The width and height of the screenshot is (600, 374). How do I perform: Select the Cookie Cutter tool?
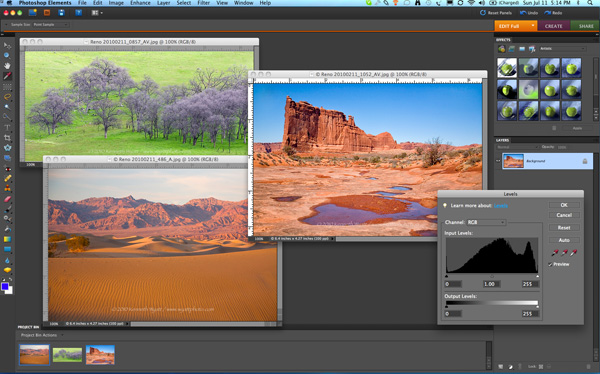pyautogui.click(x=7, y=148)
